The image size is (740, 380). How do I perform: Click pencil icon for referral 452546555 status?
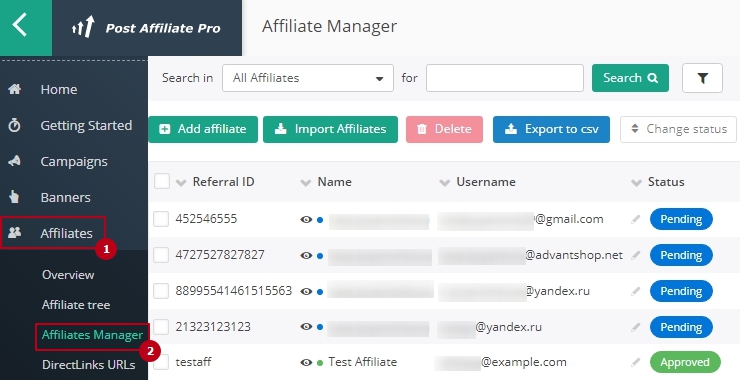[x=636, y=219]
